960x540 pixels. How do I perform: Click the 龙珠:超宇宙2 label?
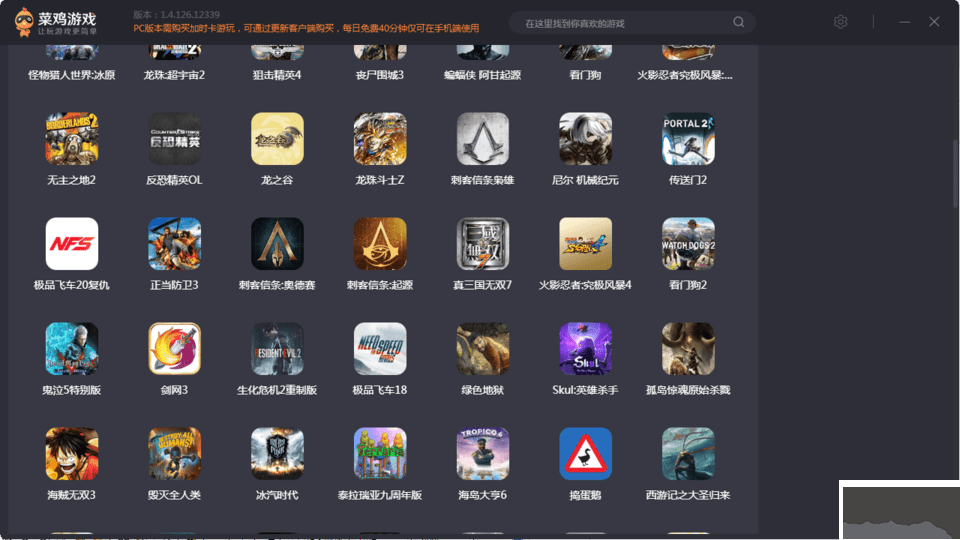(174, 75)
